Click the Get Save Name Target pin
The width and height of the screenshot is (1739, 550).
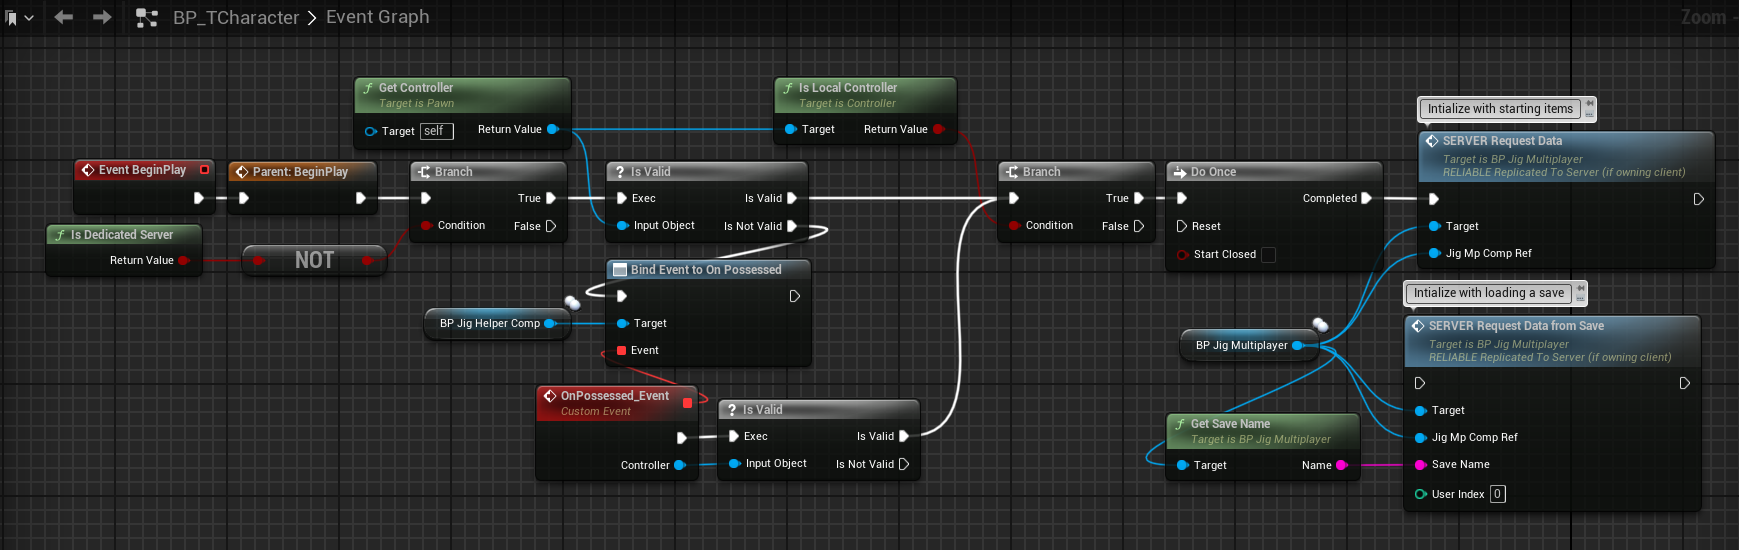[1182, 465]
